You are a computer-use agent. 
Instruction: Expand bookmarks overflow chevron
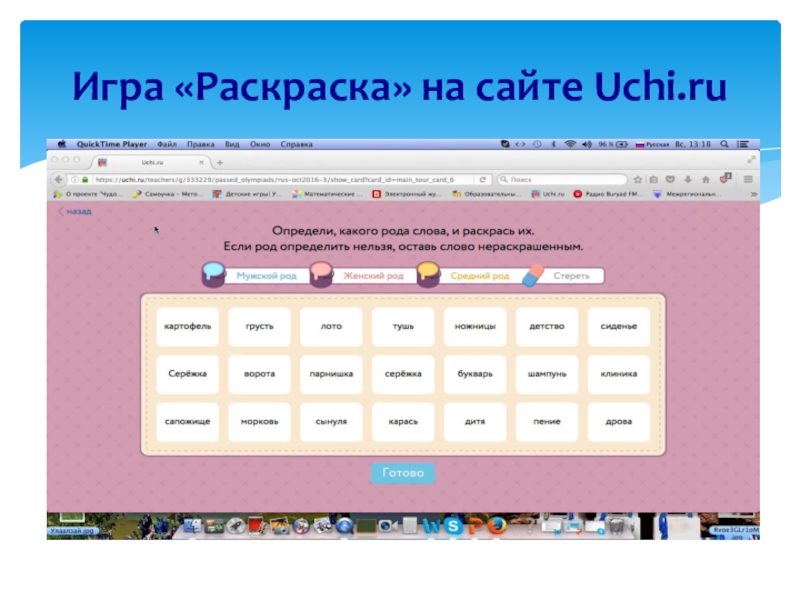pyautogui.click(x=753, y=194)
